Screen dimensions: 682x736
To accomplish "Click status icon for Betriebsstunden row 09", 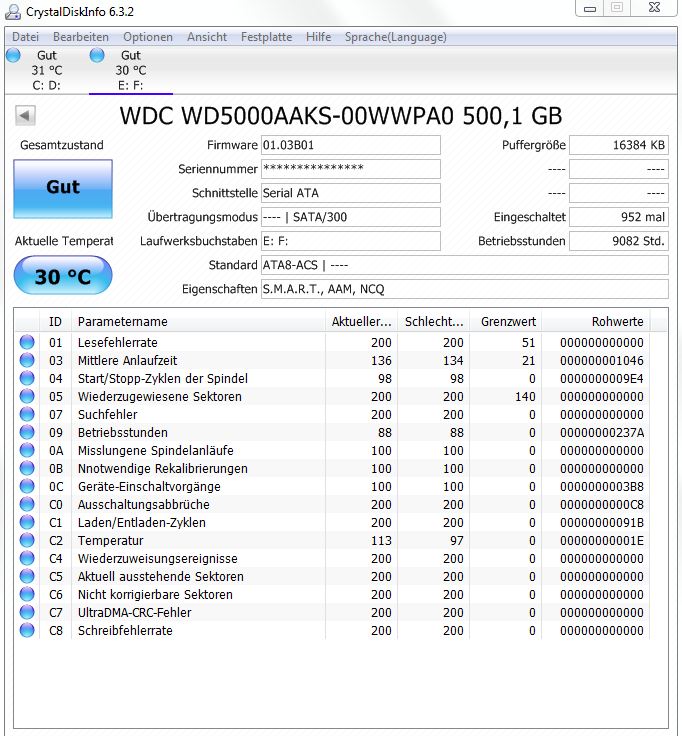I will click(27, 432).
